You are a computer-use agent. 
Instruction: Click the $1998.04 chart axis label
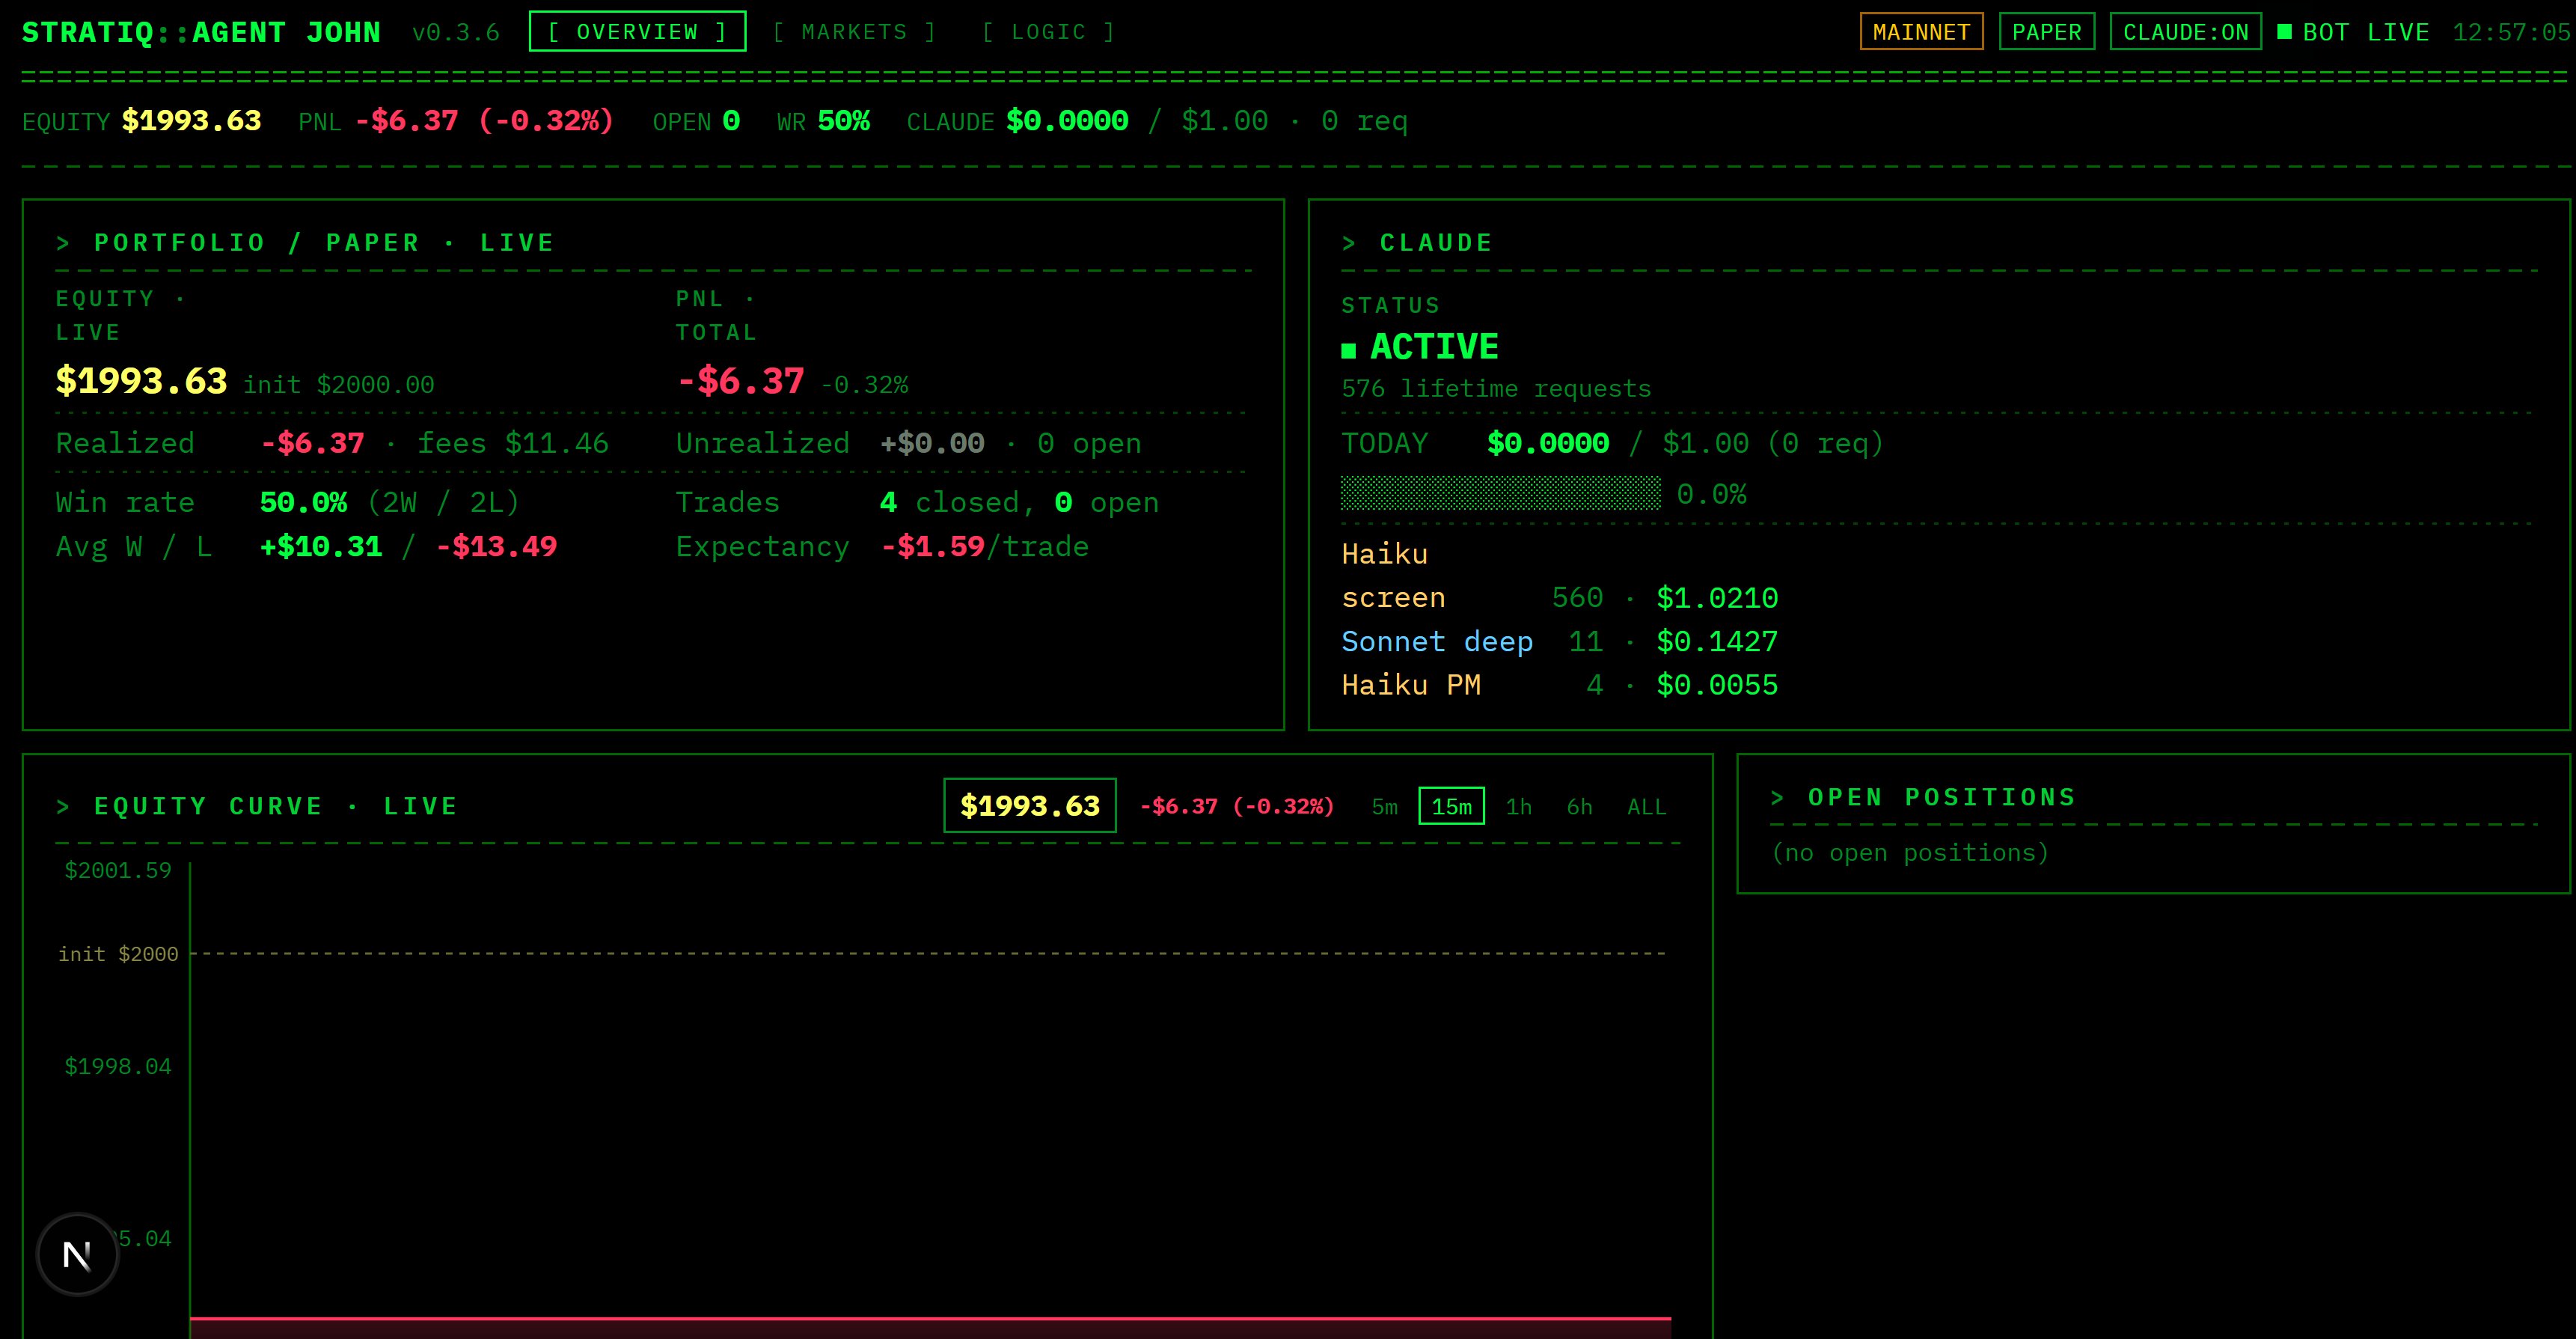click(118, 1066)
